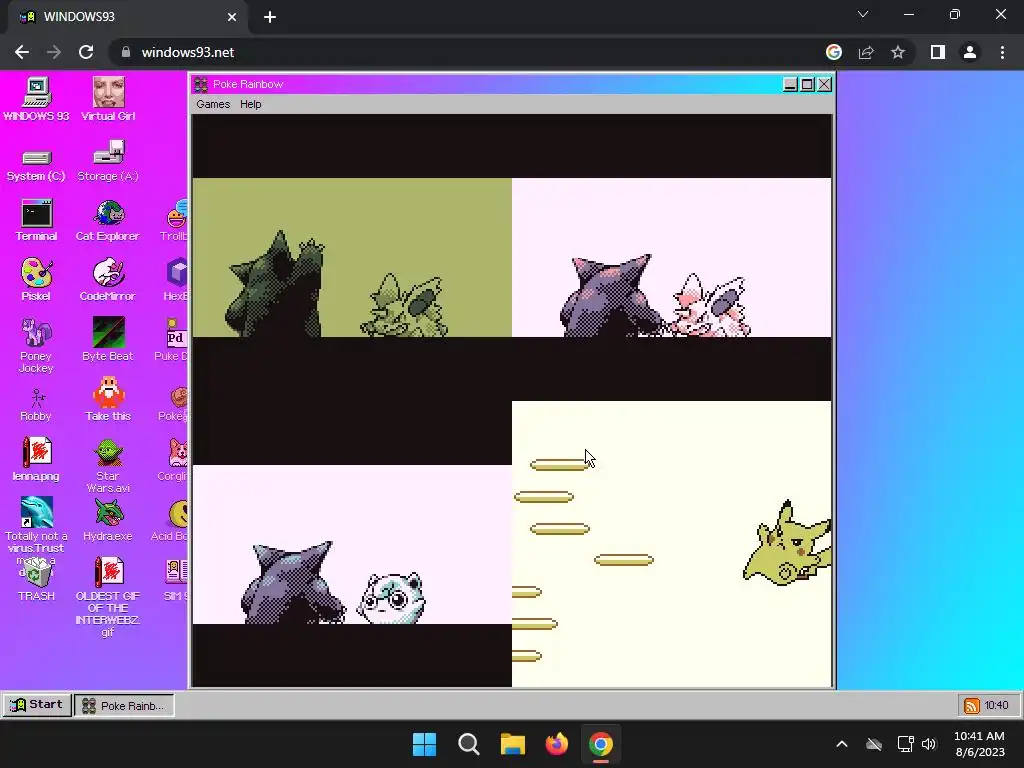1024x768 pixels.
Task: Maximize the Poke Rainbow window
Action: (x=807, y=84)
